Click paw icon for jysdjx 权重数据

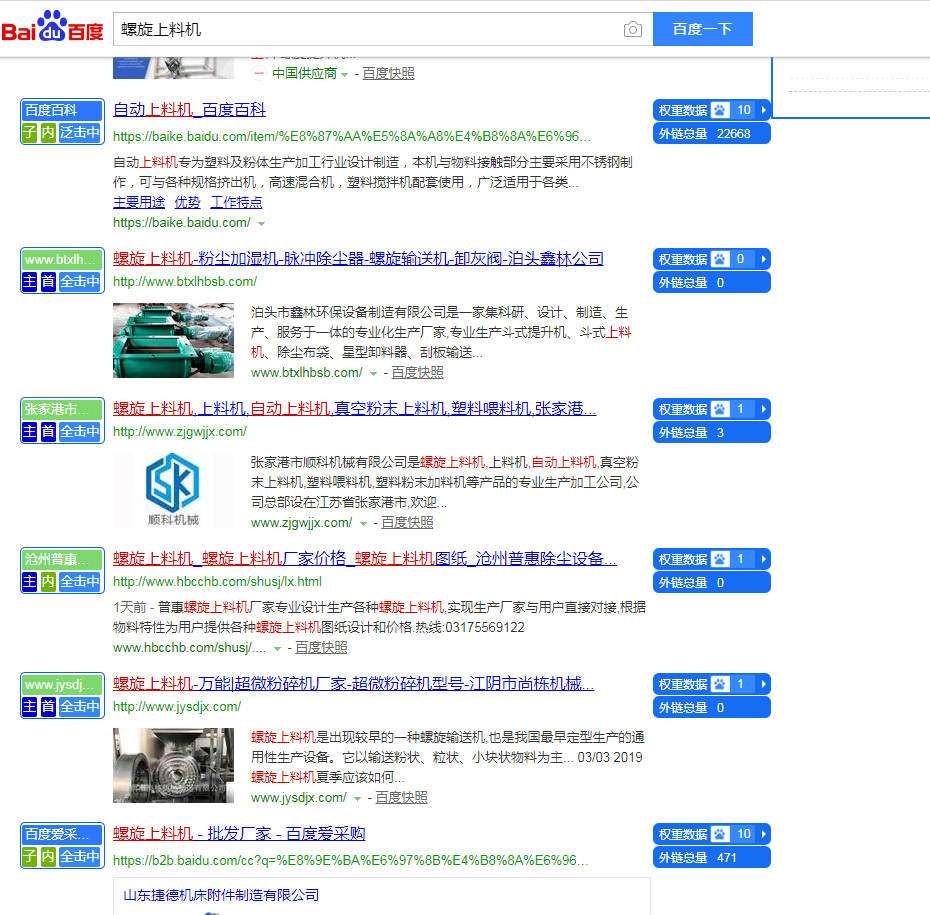coord(720,684)
